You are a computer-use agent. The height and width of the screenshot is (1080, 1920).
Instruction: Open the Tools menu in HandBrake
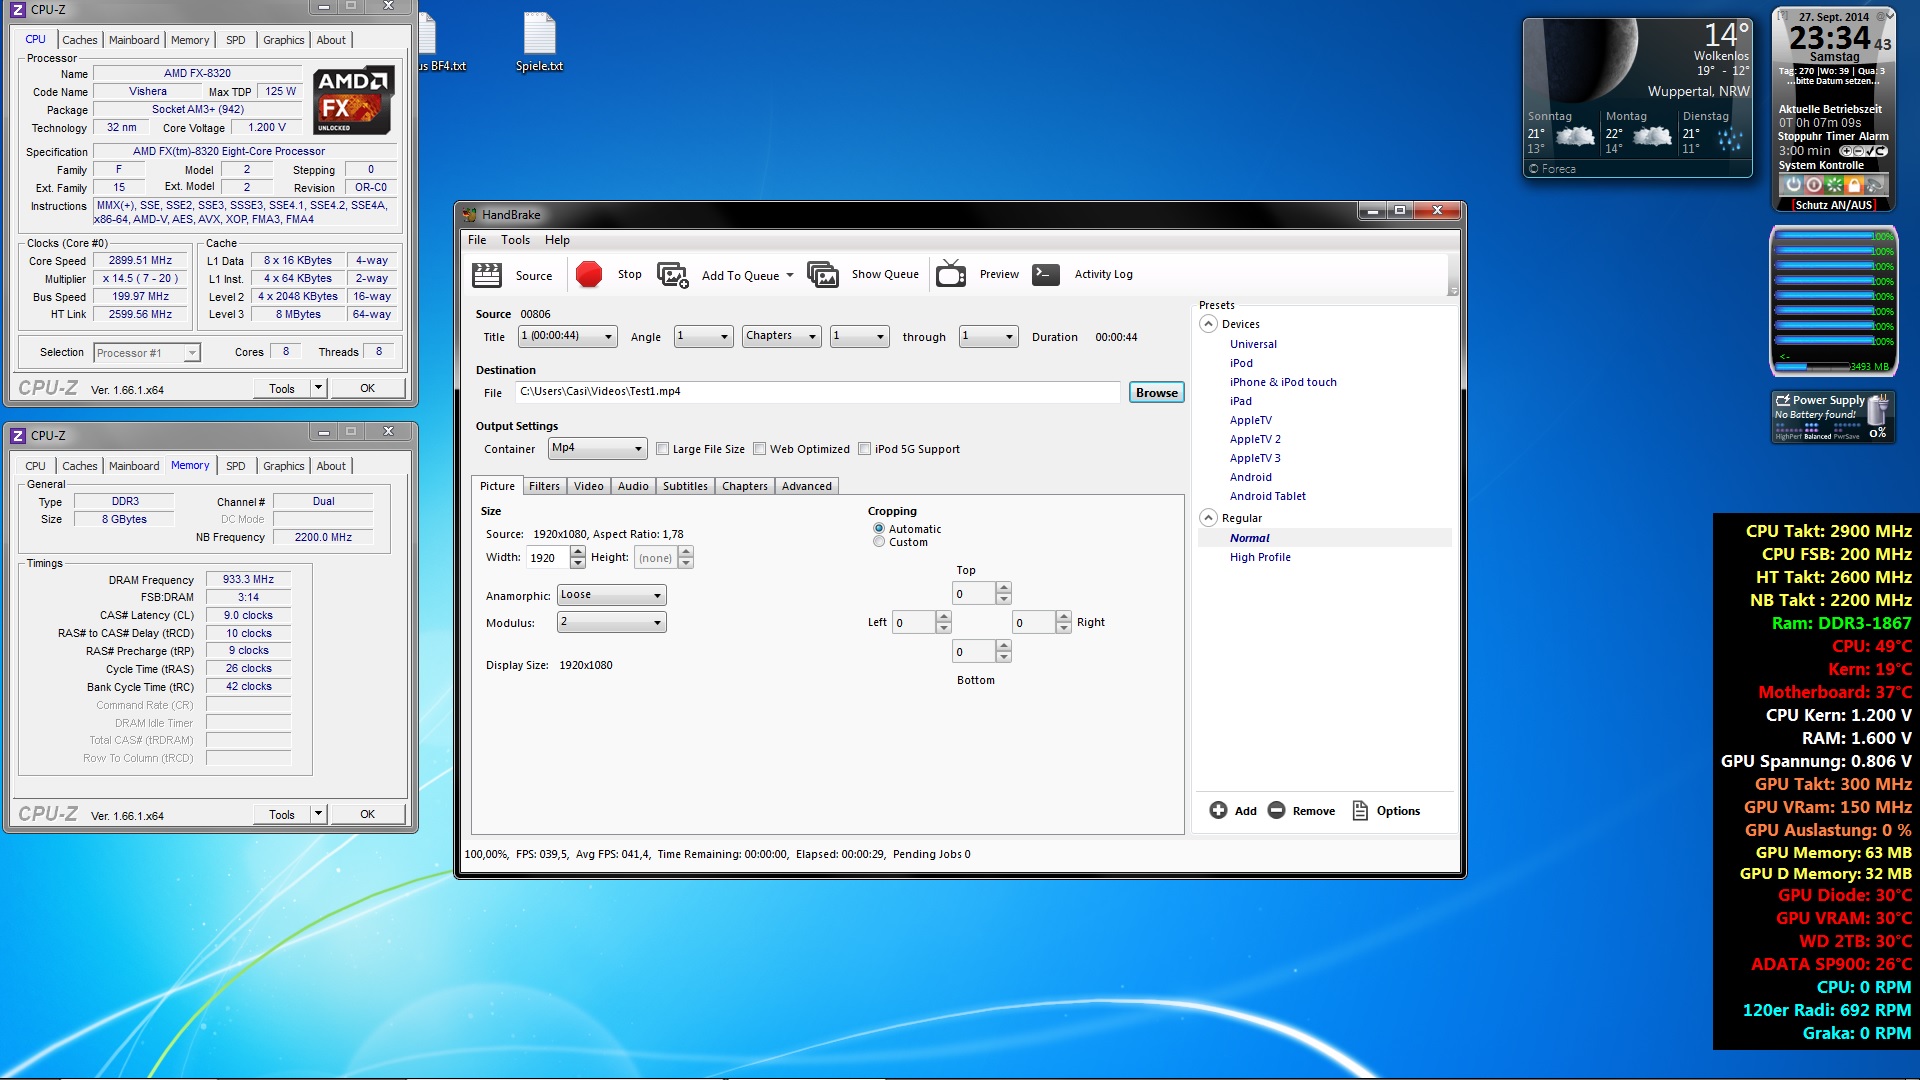515,240
